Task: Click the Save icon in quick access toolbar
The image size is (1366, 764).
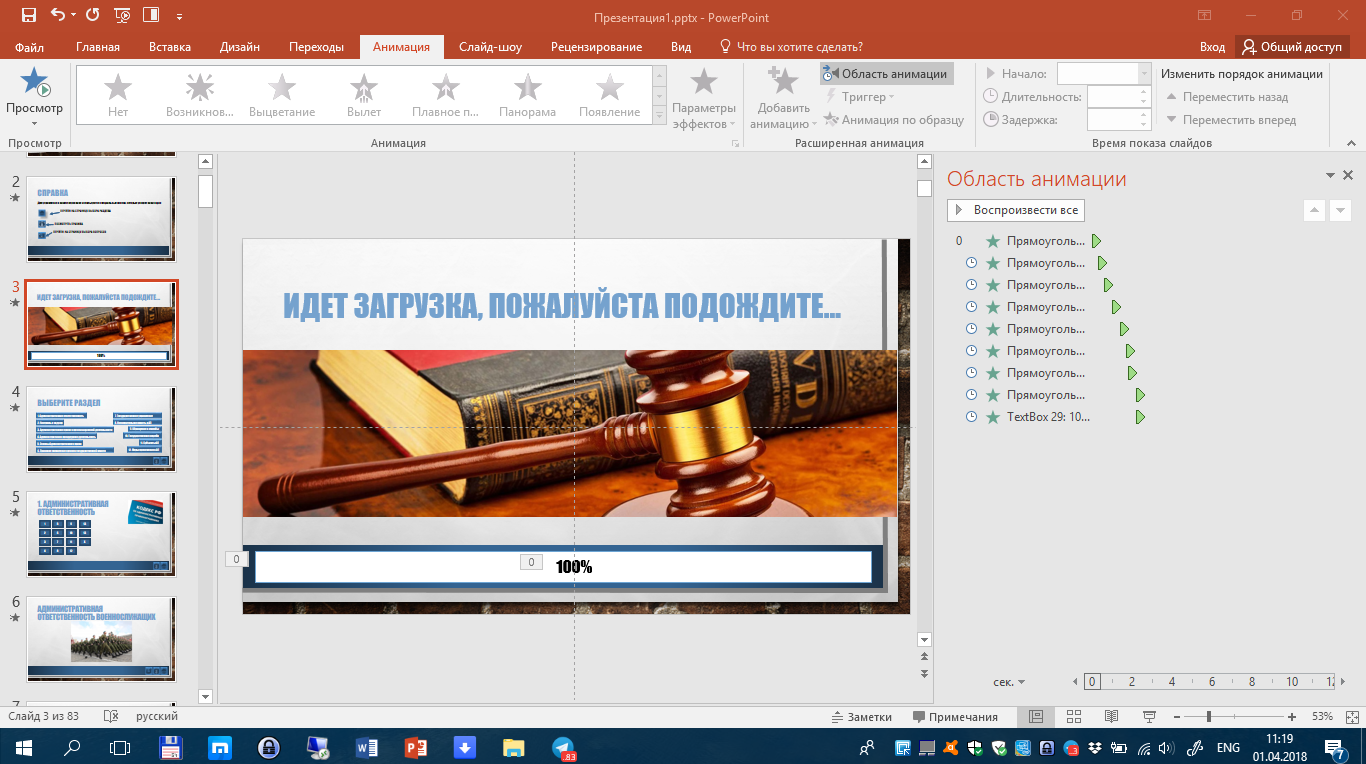Action: point(28,15)
